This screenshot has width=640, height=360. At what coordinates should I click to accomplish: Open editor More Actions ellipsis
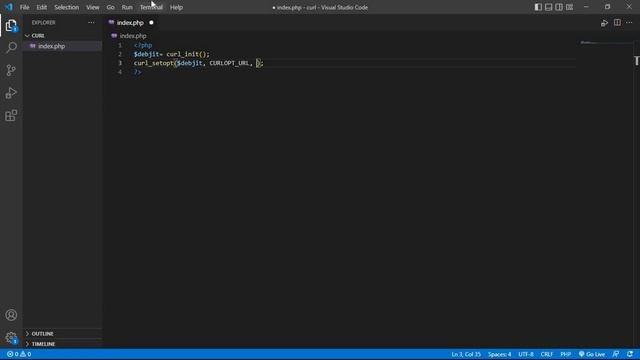tap(629, 22)
